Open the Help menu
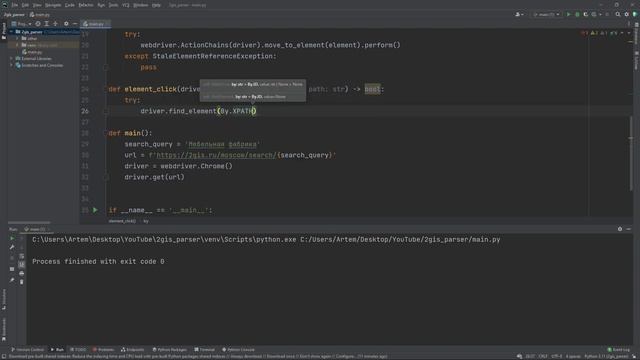Image resolution: width=640 pixels, height=360 pixels. (x=156, y=5)
